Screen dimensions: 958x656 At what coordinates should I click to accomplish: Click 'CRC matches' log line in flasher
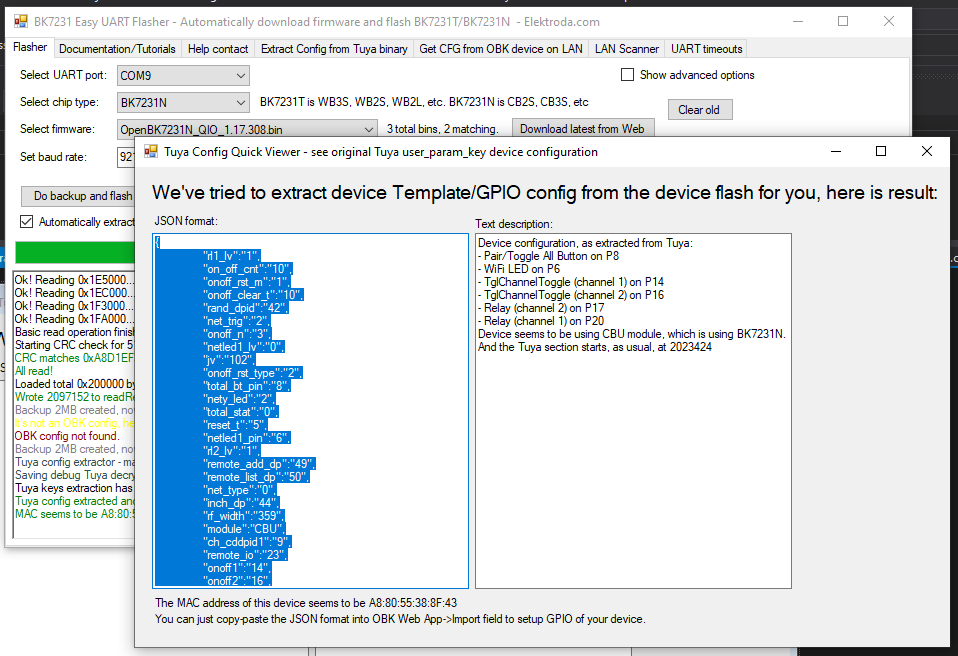74,358
